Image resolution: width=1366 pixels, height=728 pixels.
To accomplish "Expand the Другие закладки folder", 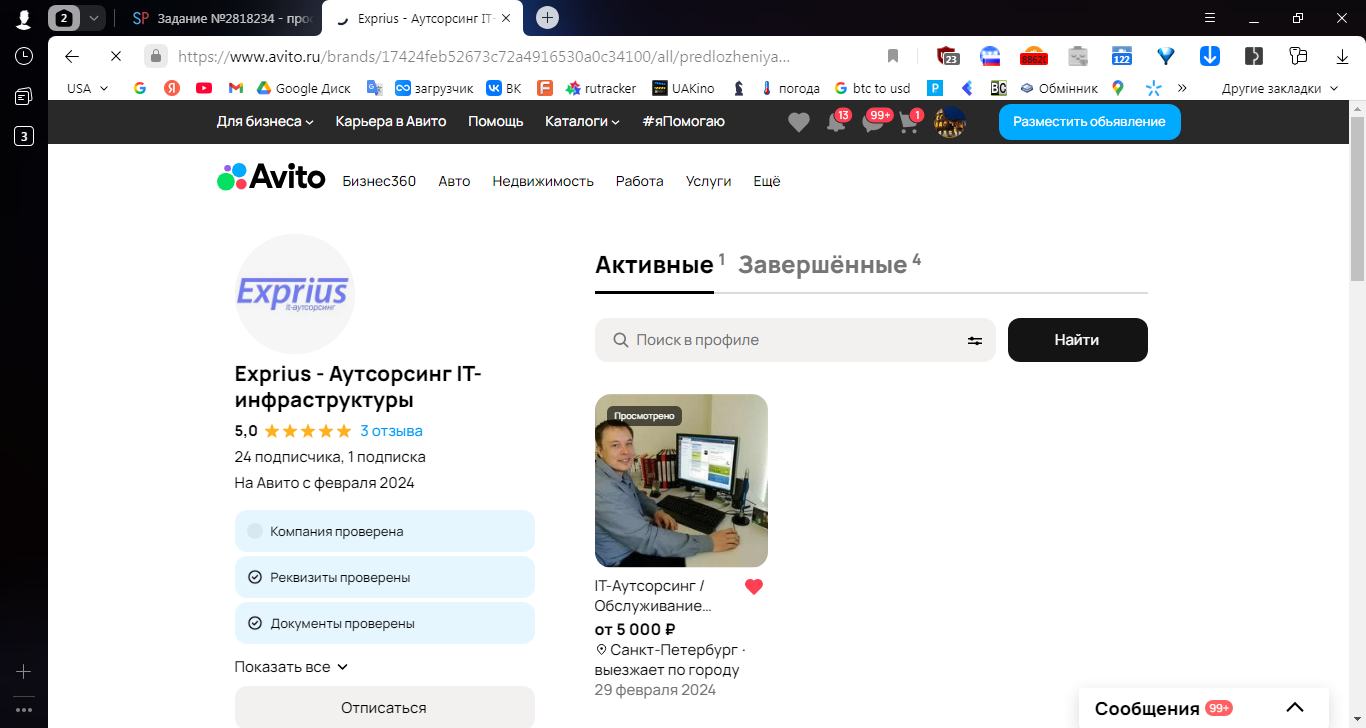I will coord(1279,88).
